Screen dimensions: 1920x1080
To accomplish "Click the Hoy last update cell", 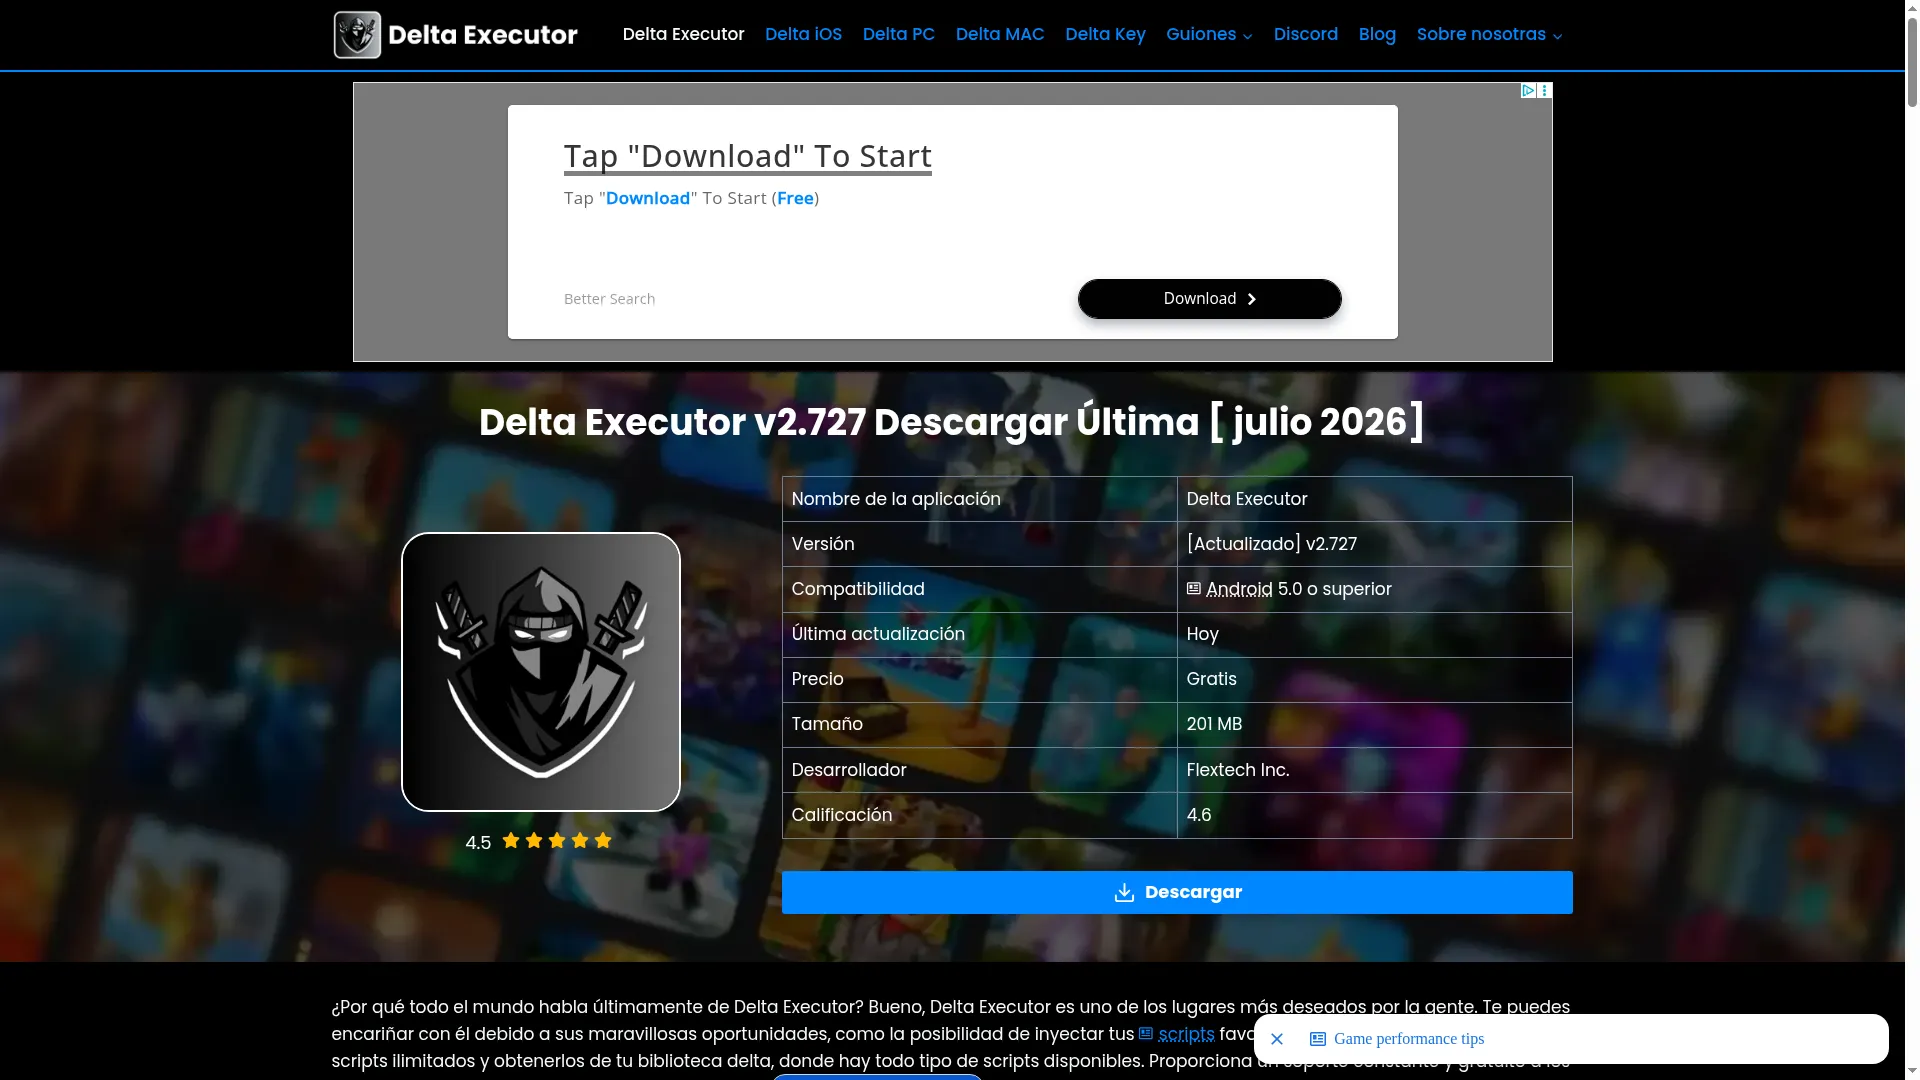I will click(x=1374, y=634).
